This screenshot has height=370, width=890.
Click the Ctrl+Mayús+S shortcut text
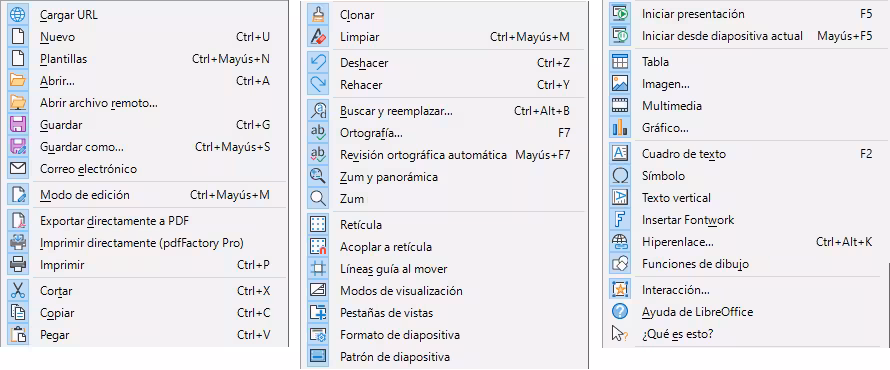(x=233, y=147)
